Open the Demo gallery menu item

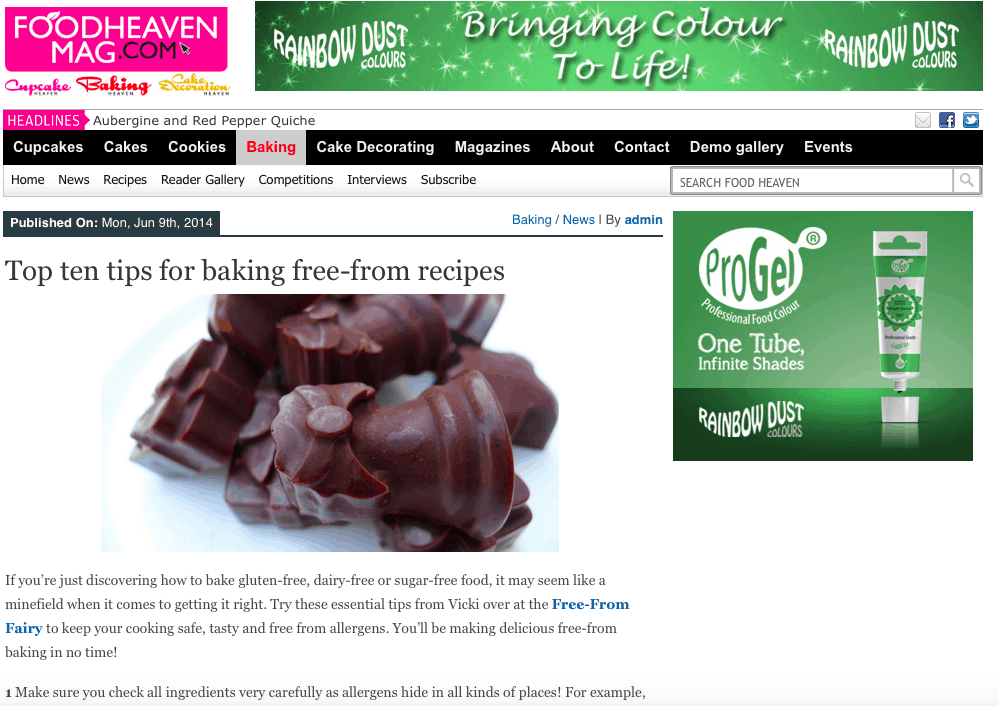click(x=736, y=147)
